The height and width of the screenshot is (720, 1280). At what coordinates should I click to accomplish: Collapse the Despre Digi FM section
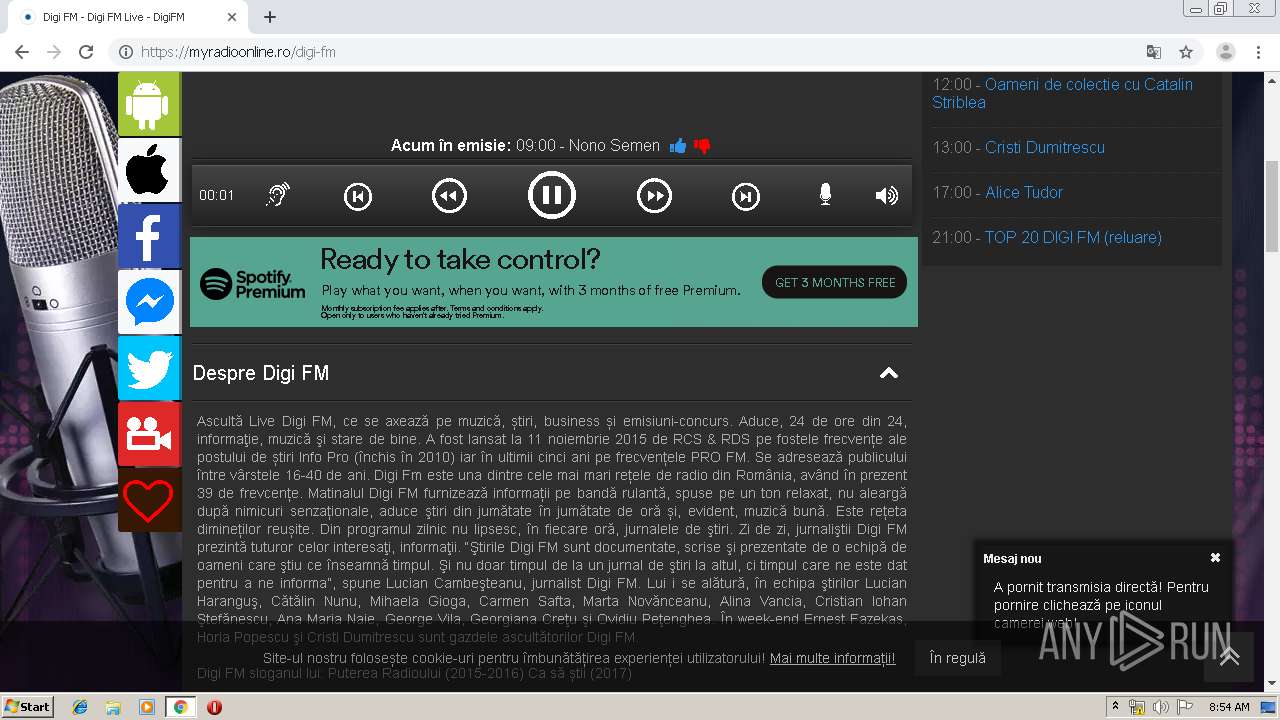pyautogui.click(x=888, y=373)
